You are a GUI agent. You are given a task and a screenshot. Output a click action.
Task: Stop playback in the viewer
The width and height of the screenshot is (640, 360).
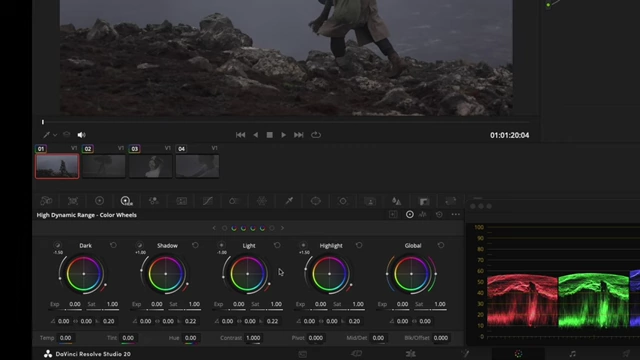(x=269, y=135)
